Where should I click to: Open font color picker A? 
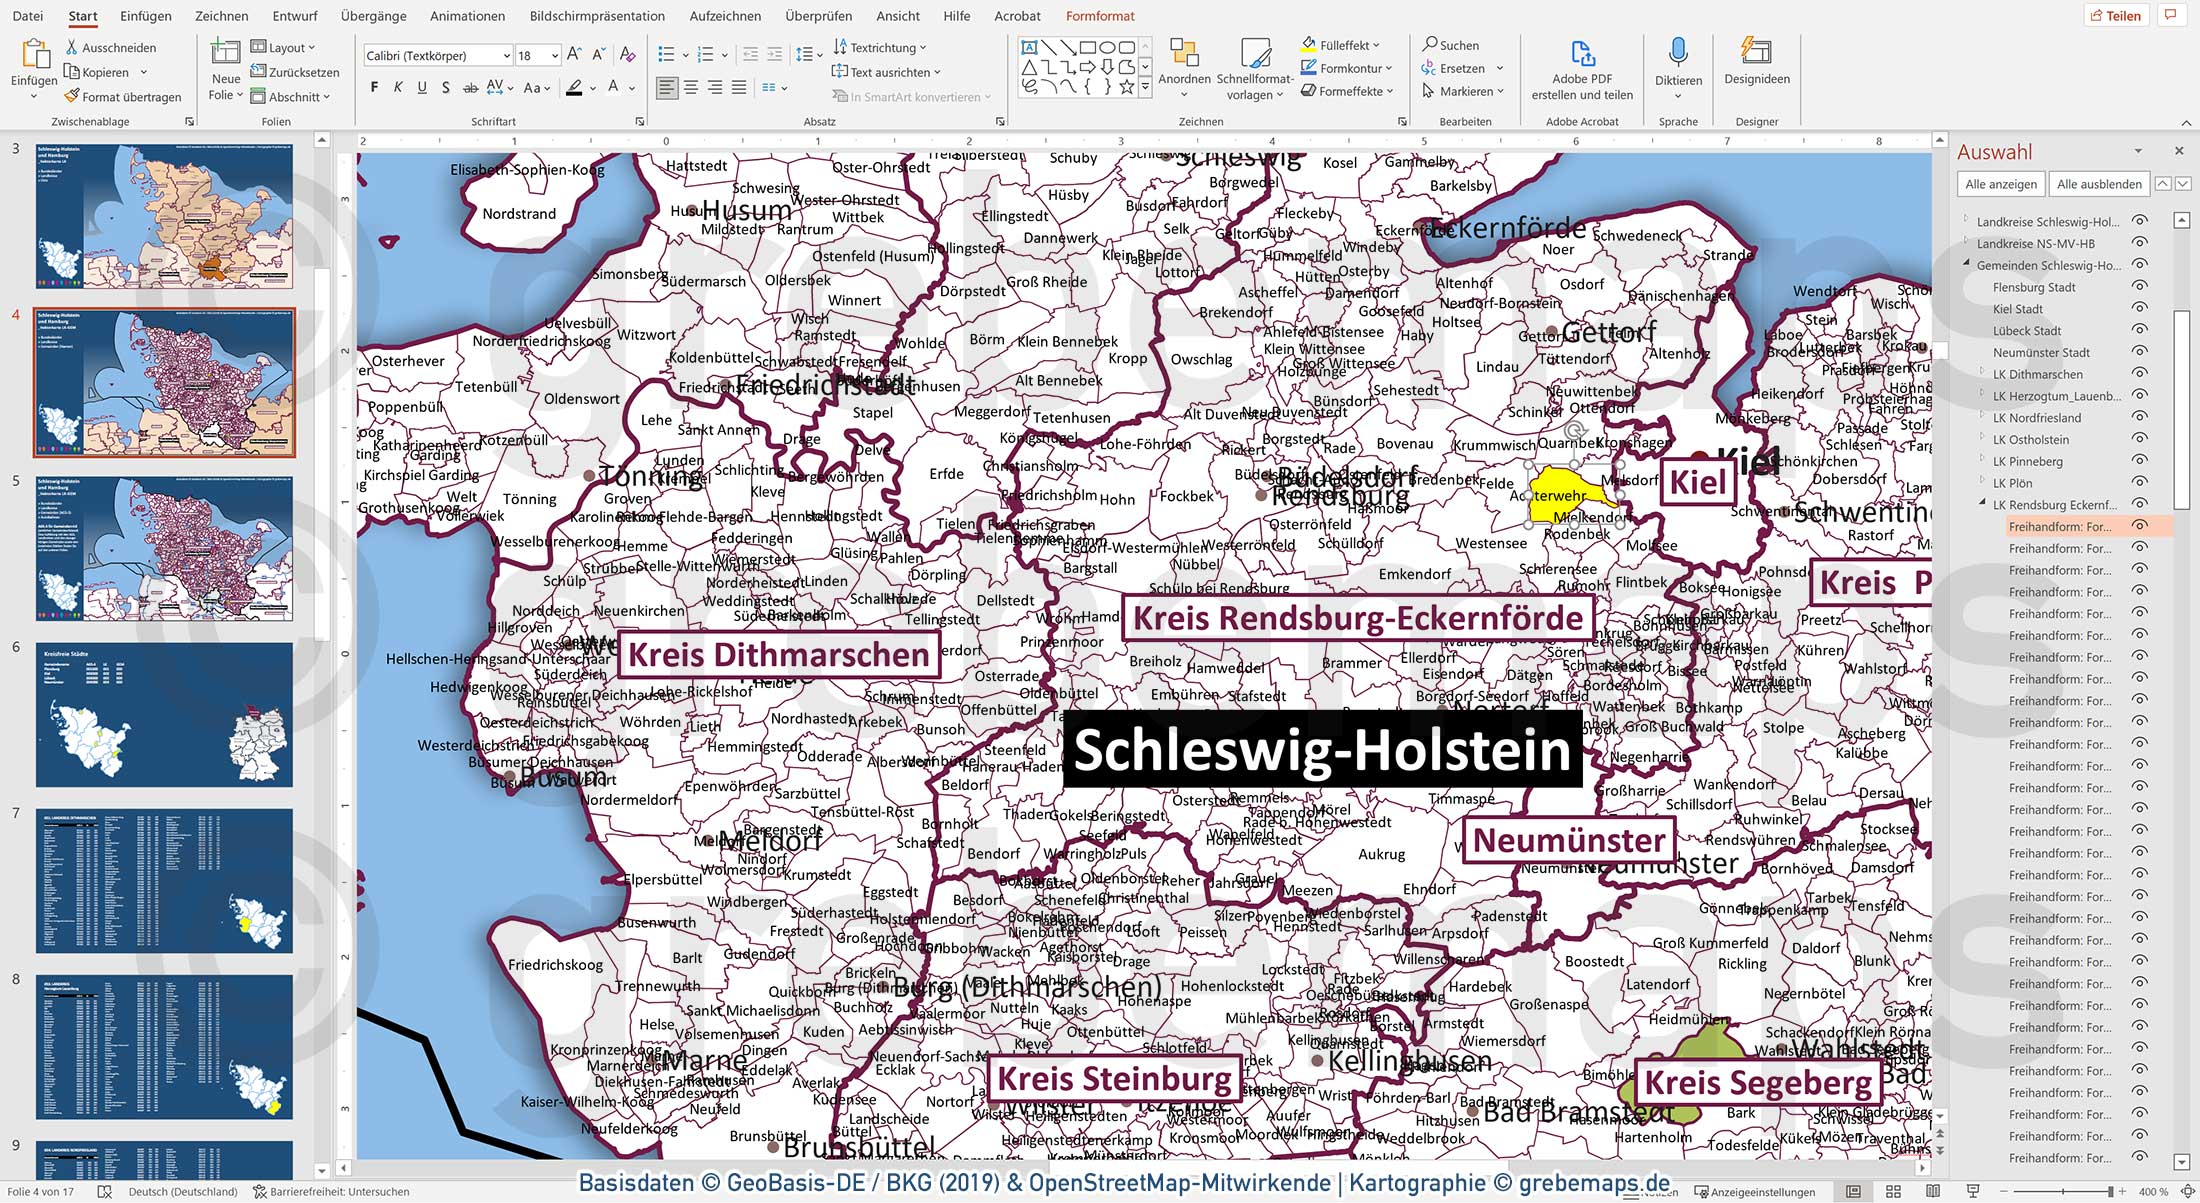tap(613, 88)
